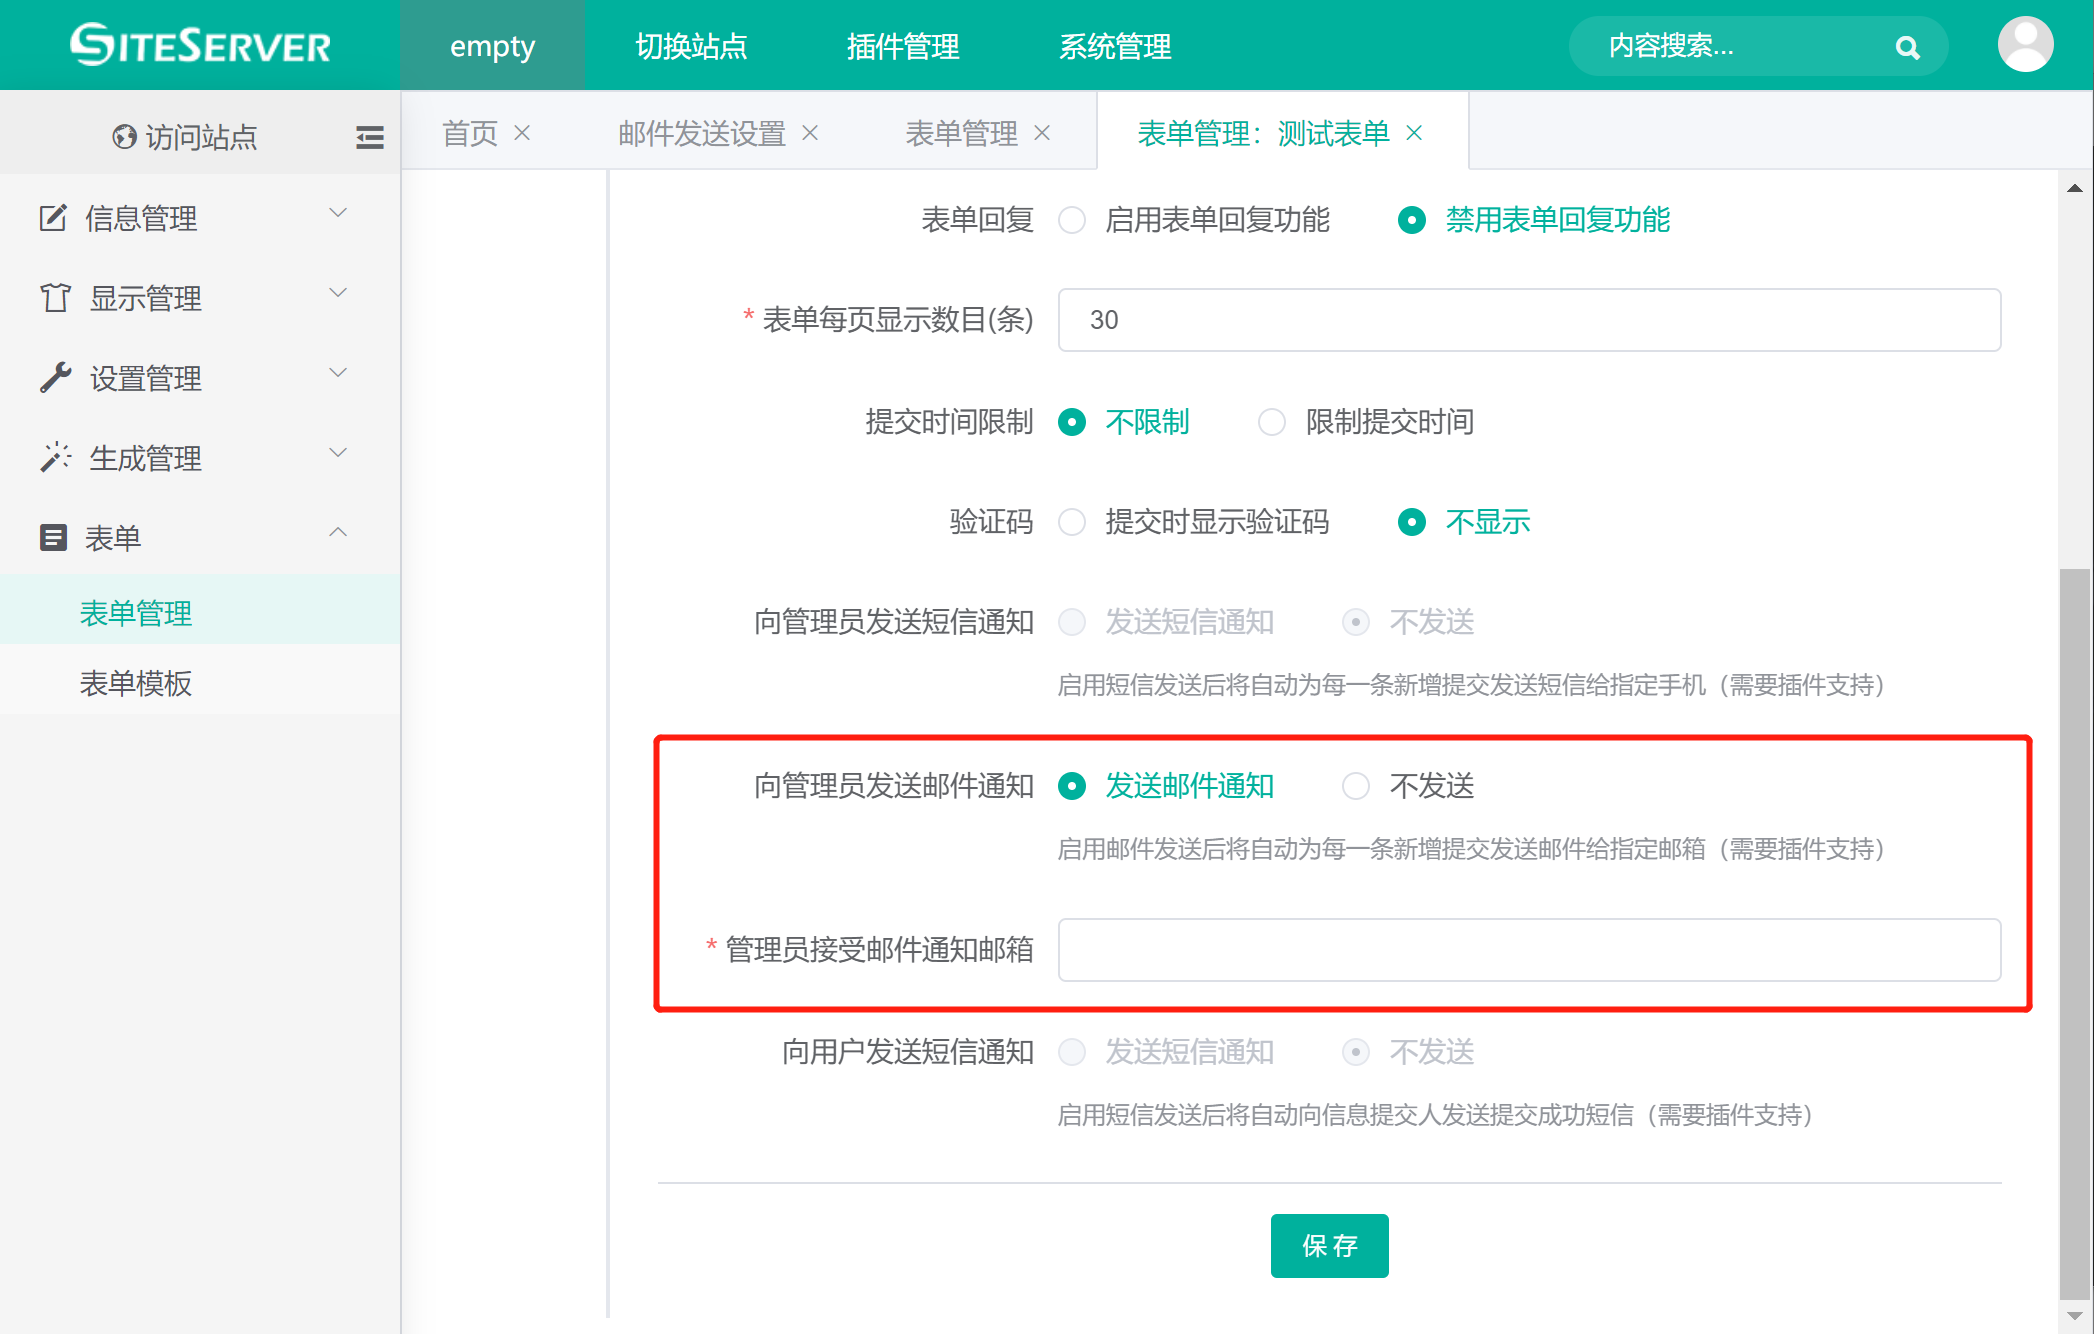2094x1334 pixels.
Task: Click the search magnifier icon
Action: tap(1907, 47)
